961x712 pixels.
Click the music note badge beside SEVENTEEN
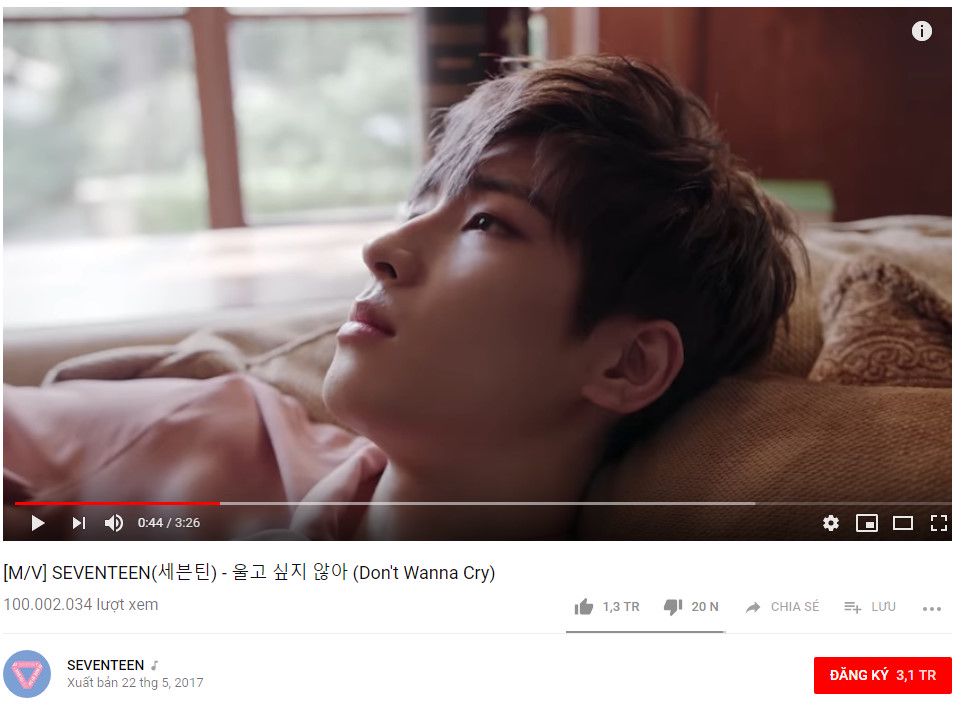(x=155, y=665)
